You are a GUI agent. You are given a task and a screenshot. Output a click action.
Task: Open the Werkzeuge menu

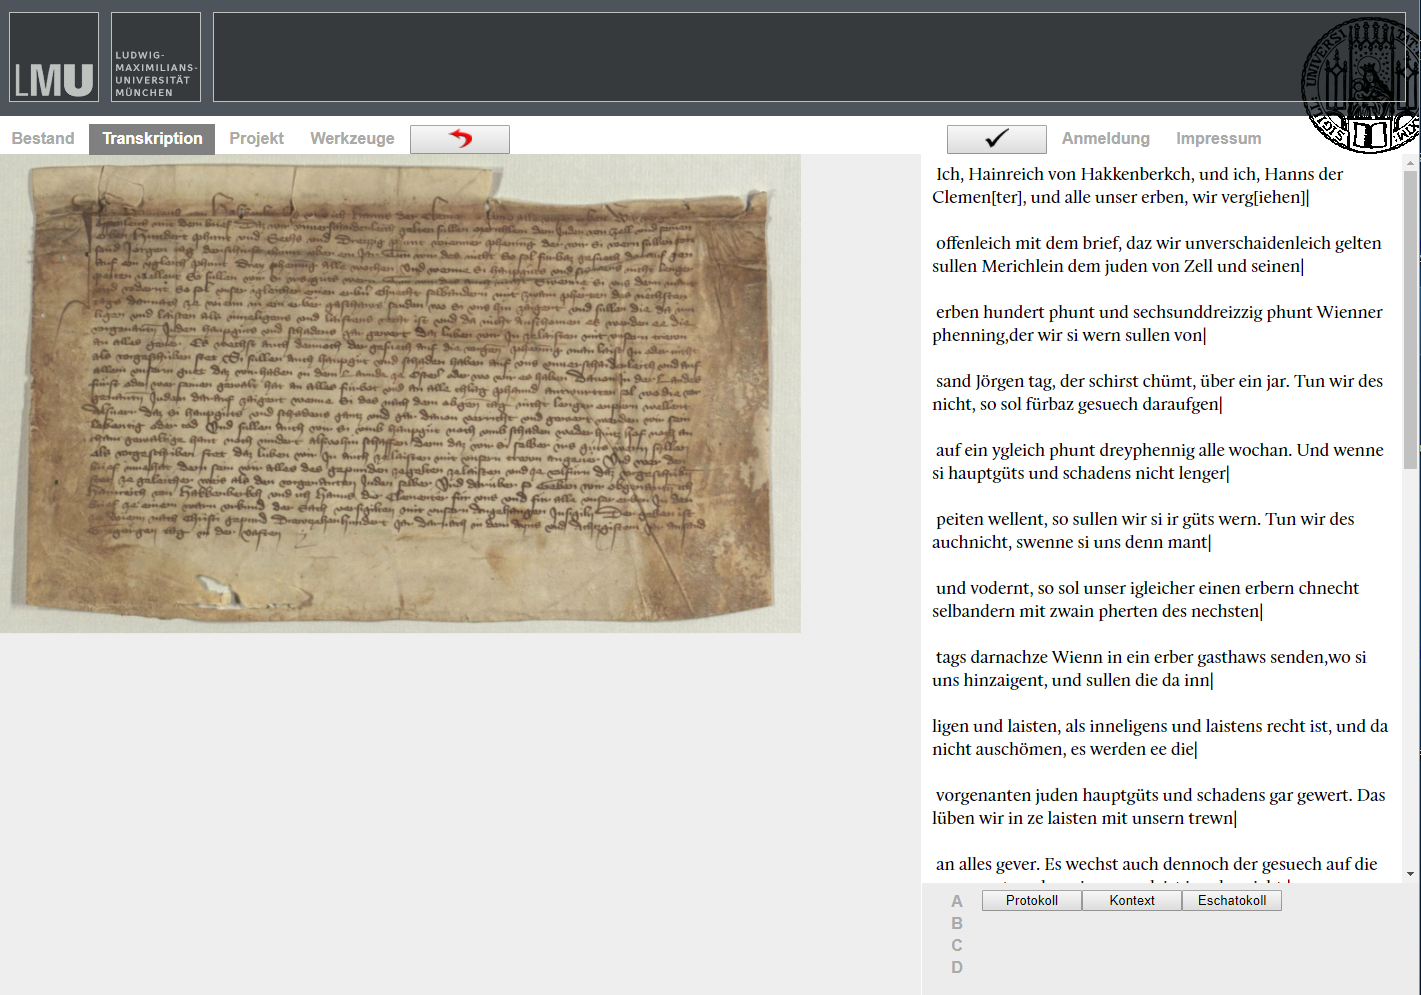click(x=352, y=139)
